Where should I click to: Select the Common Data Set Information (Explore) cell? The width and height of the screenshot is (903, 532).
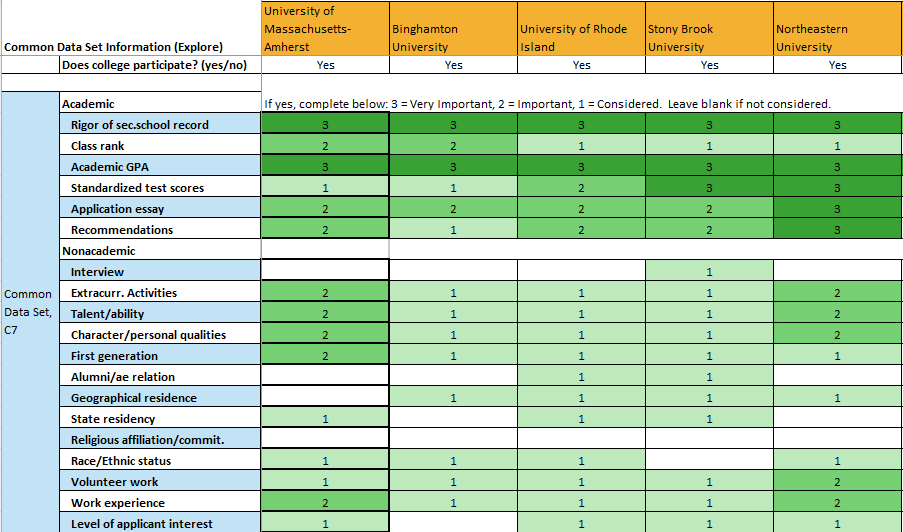click(131, 29)
